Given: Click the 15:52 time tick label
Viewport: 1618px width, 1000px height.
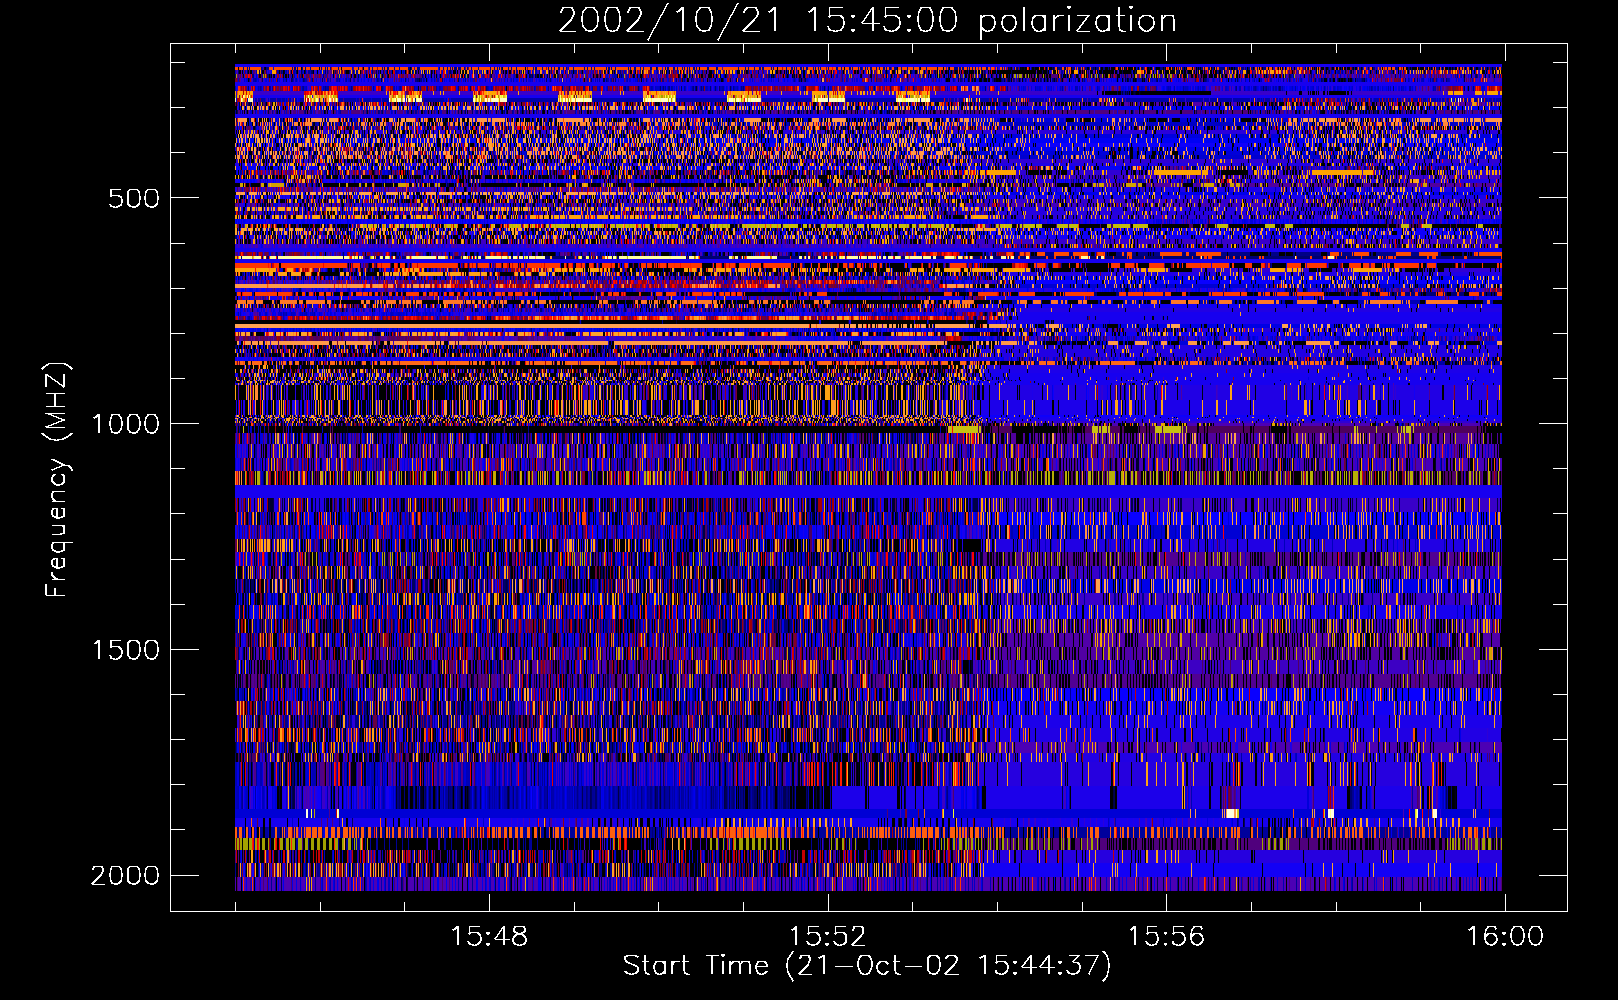Looking at the screenshot, I should (827, 937).
